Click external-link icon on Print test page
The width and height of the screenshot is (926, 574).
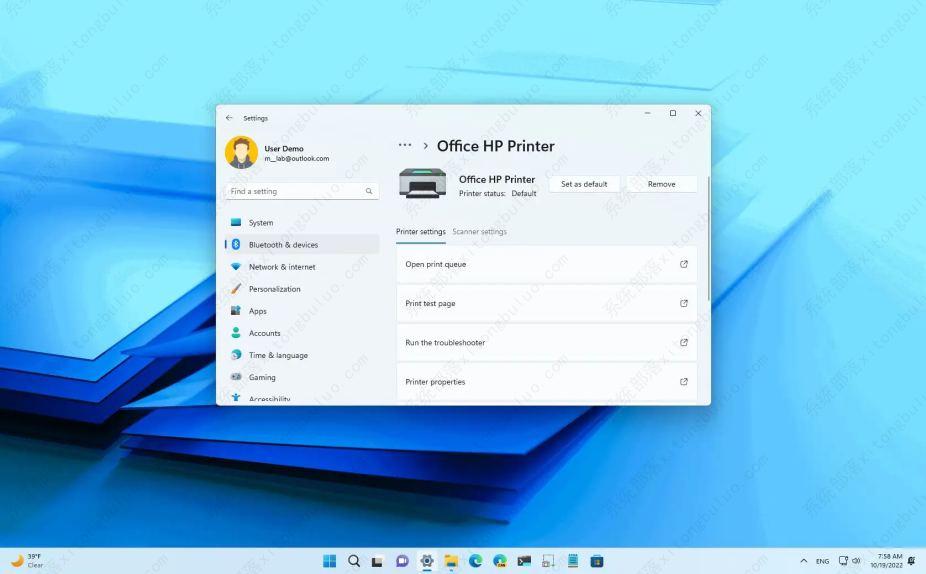(x=683, y=303)
